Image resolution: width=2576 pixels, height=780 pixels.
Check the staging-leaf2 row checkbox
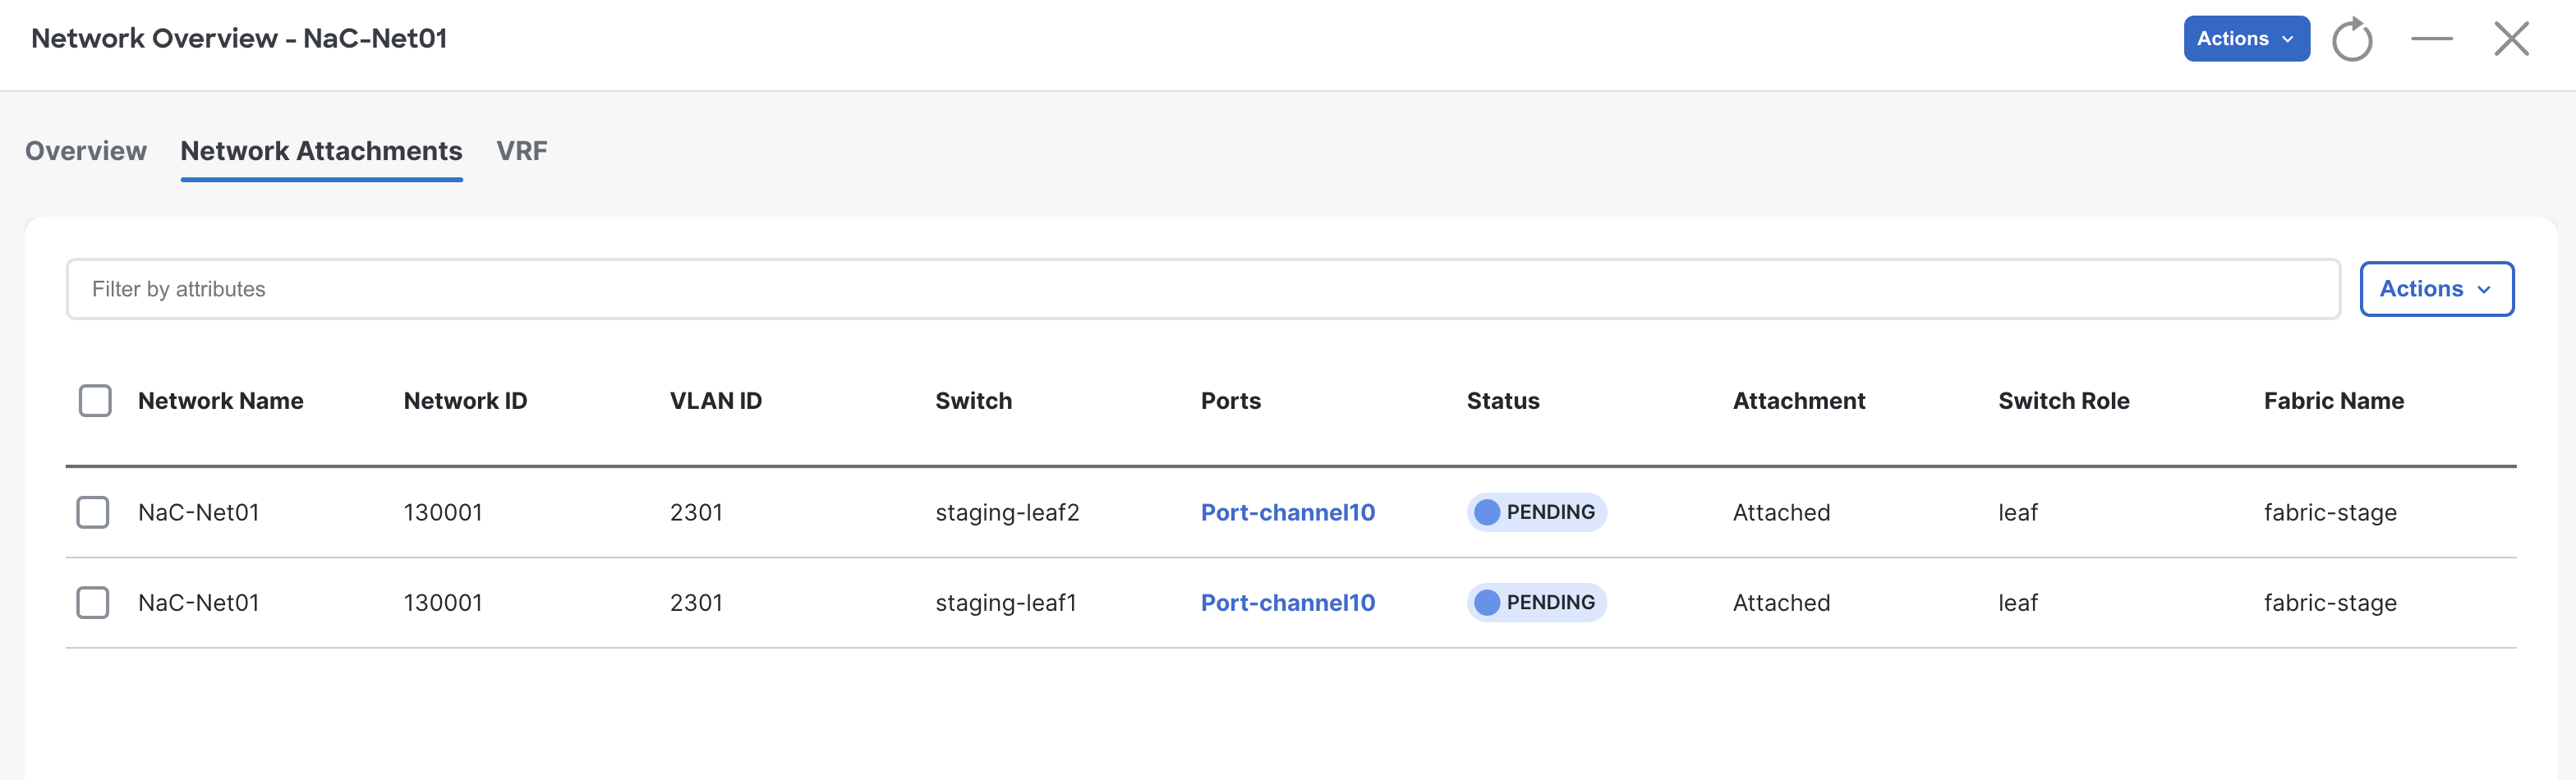93,512
